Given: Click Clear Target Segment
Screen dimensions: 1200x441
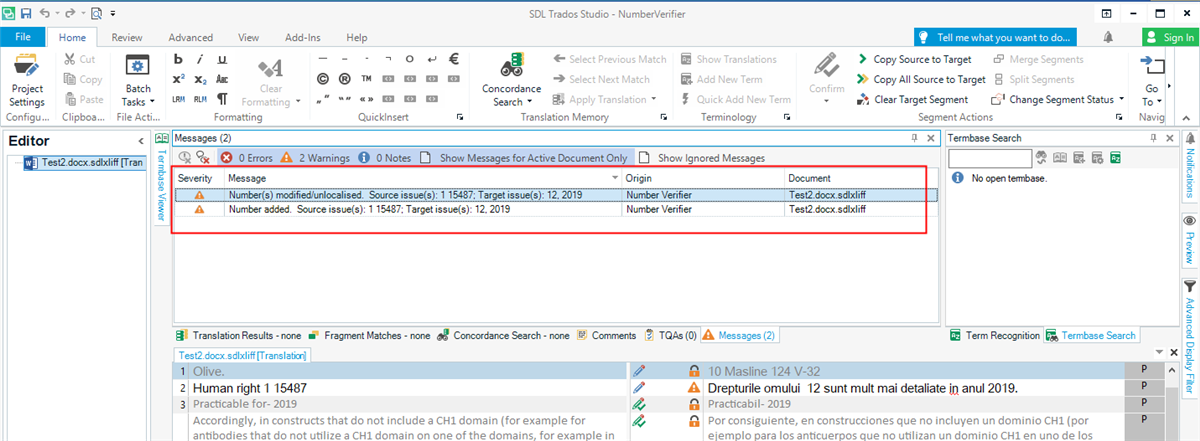Looking at the screenshot, I should (913, 99).
